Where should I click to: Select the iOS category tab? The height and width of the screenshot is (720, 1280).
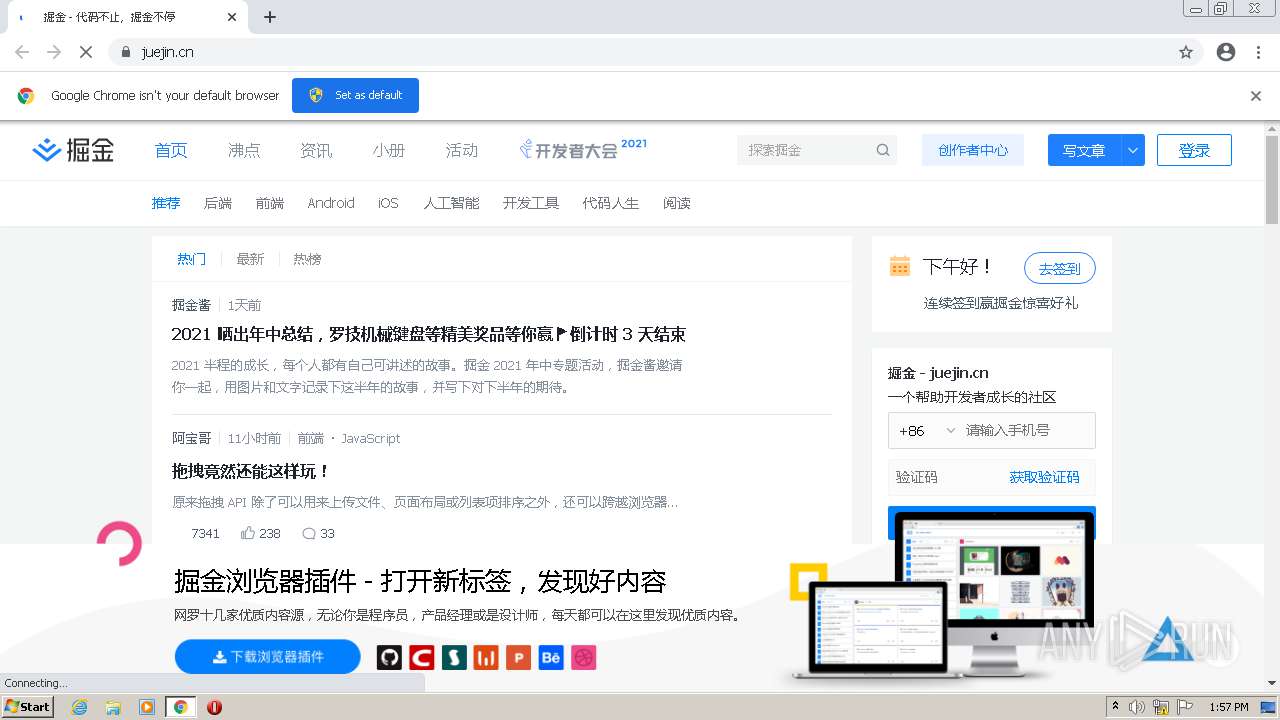(388, 203)
